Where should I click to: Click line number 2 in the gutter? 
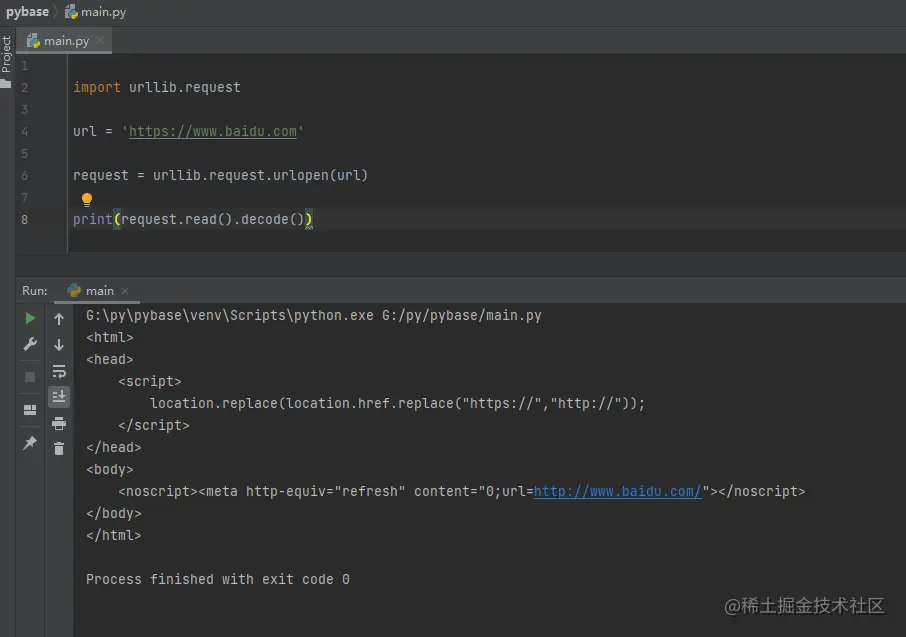point(24,87)
